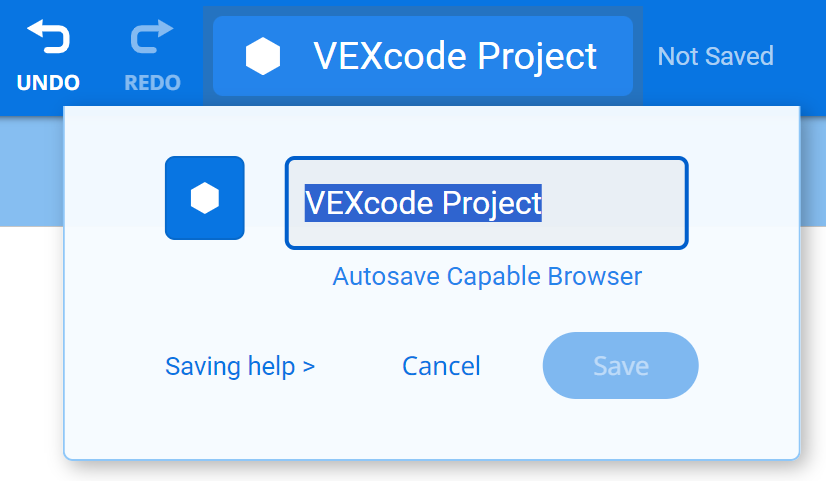Click the Redo arrow icon

tap(152, 37)
